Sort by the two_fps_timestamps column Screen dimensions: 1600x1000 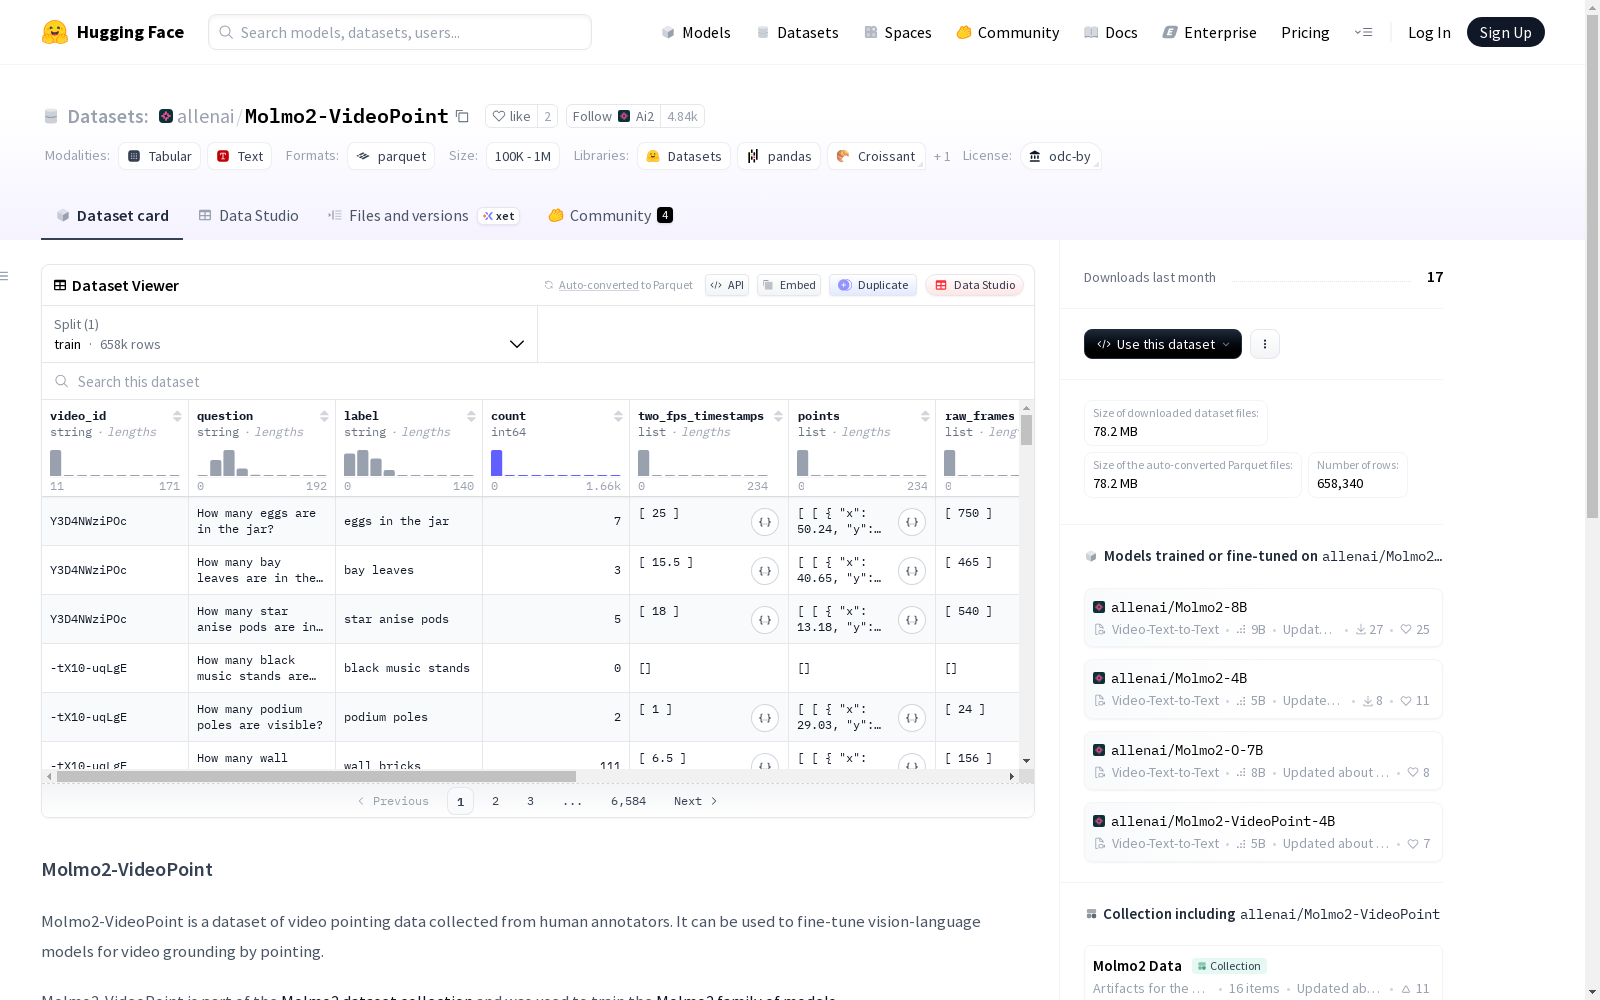click(778, 416)
